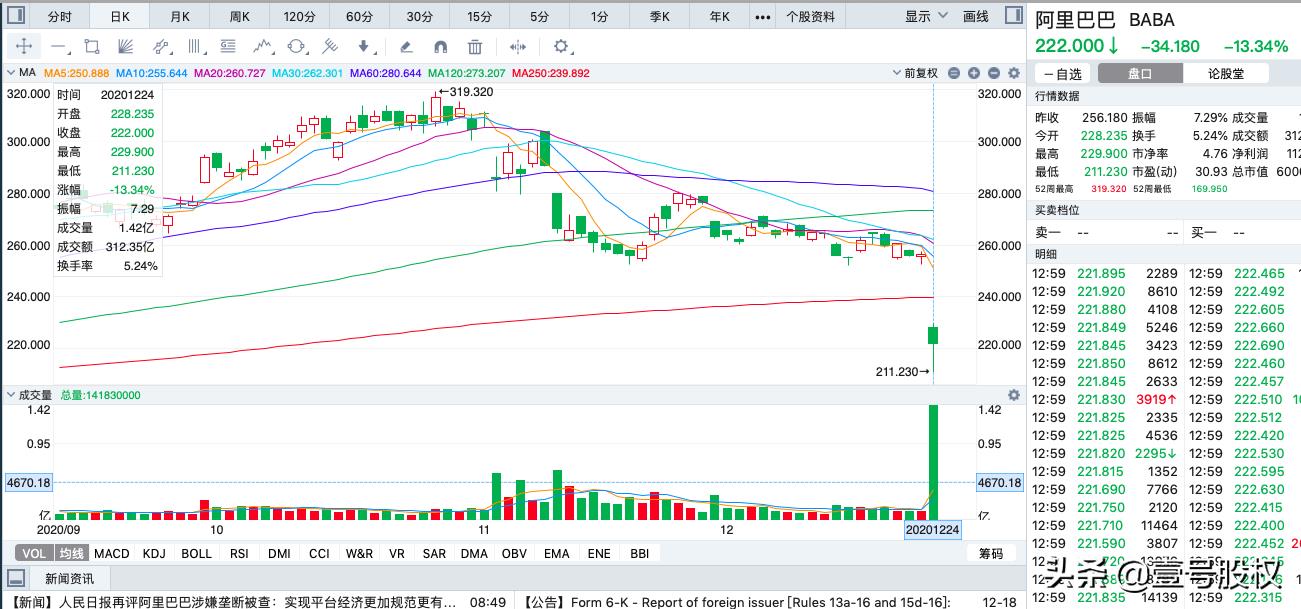Toggle the right sidebar panel icon
The image size is (1301, 609).
(x=1013, y=16)
